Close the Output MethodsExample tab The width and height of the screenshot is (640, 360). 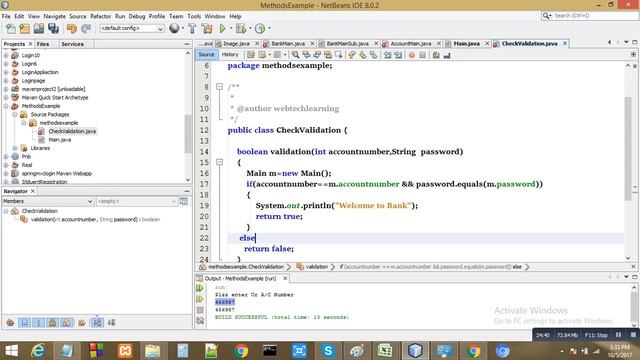coord(285,278)
